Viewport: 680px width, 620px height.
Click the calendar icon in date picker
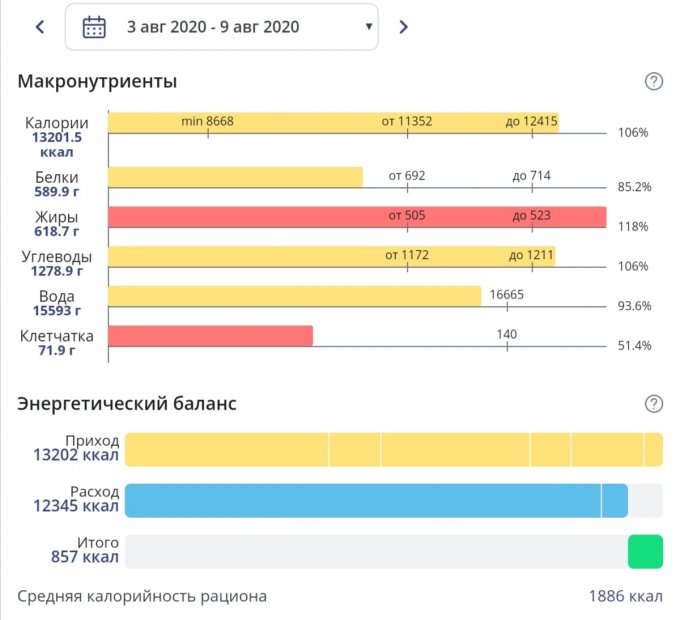[94, 27]
